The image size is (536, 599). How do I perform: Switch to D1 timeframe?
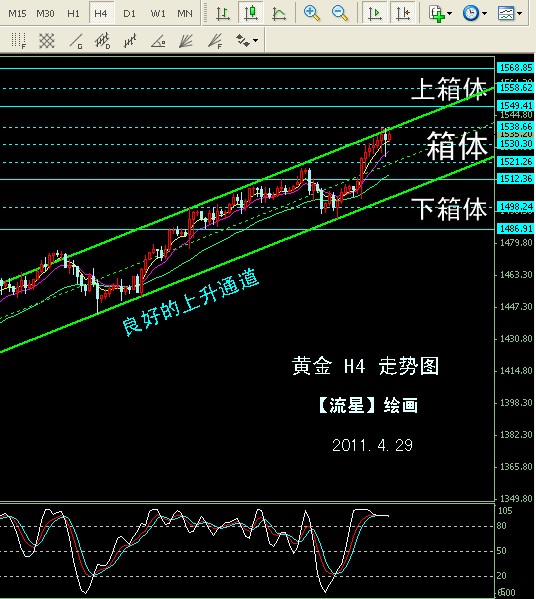coord(129,14)
